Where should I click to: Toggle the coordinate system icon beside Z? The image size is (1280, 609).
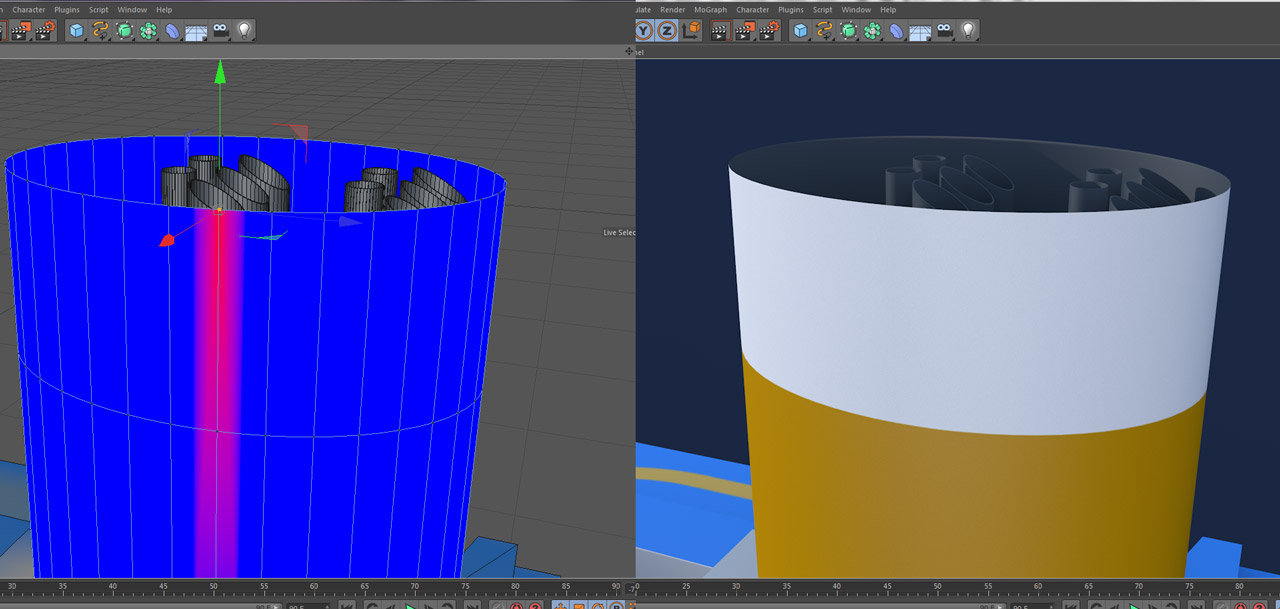pos(691,31)
